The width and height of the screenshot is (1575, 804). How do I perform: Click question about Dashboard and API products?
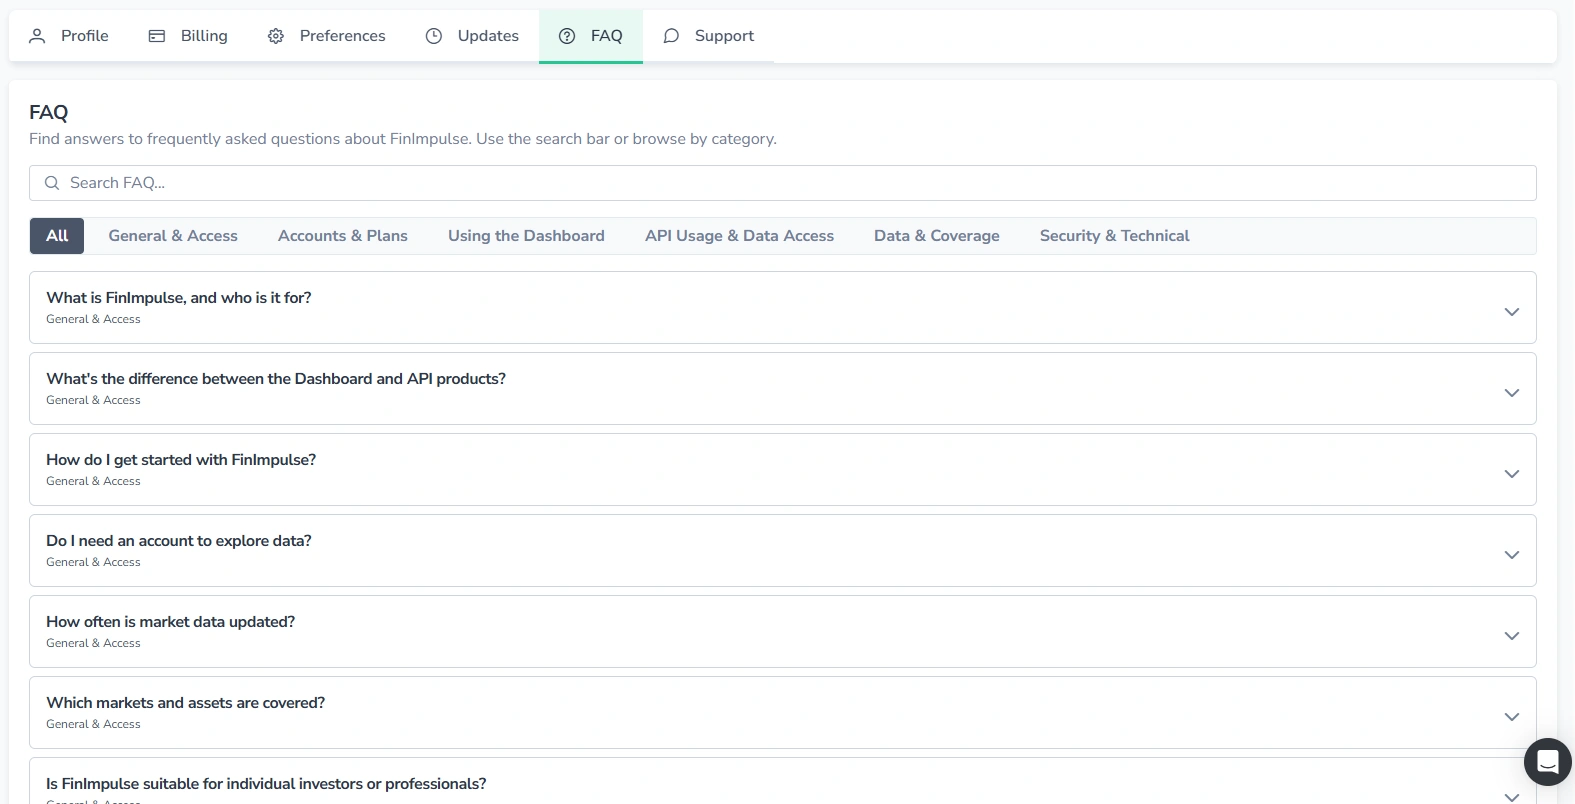pos(276,379)
